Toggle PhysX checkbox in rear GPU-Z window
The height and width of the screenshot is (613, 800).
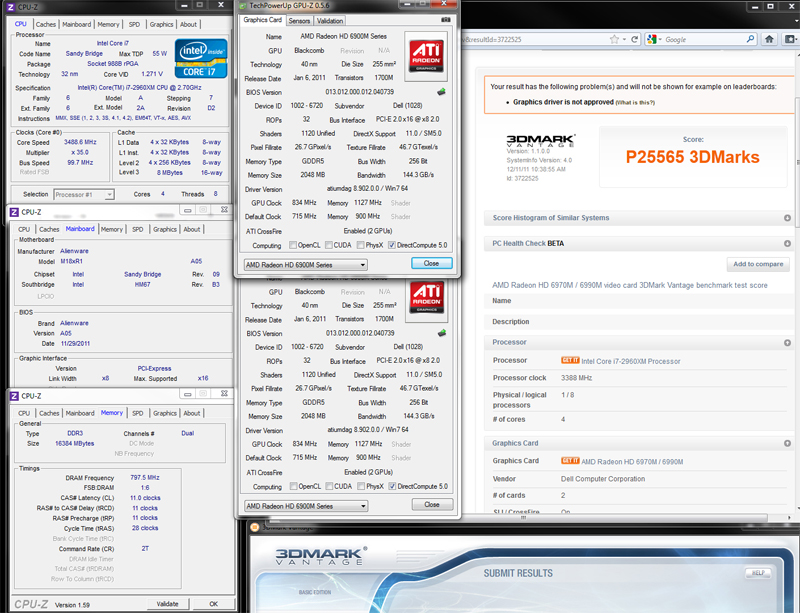pyautogui.click(x=361, y=486)
